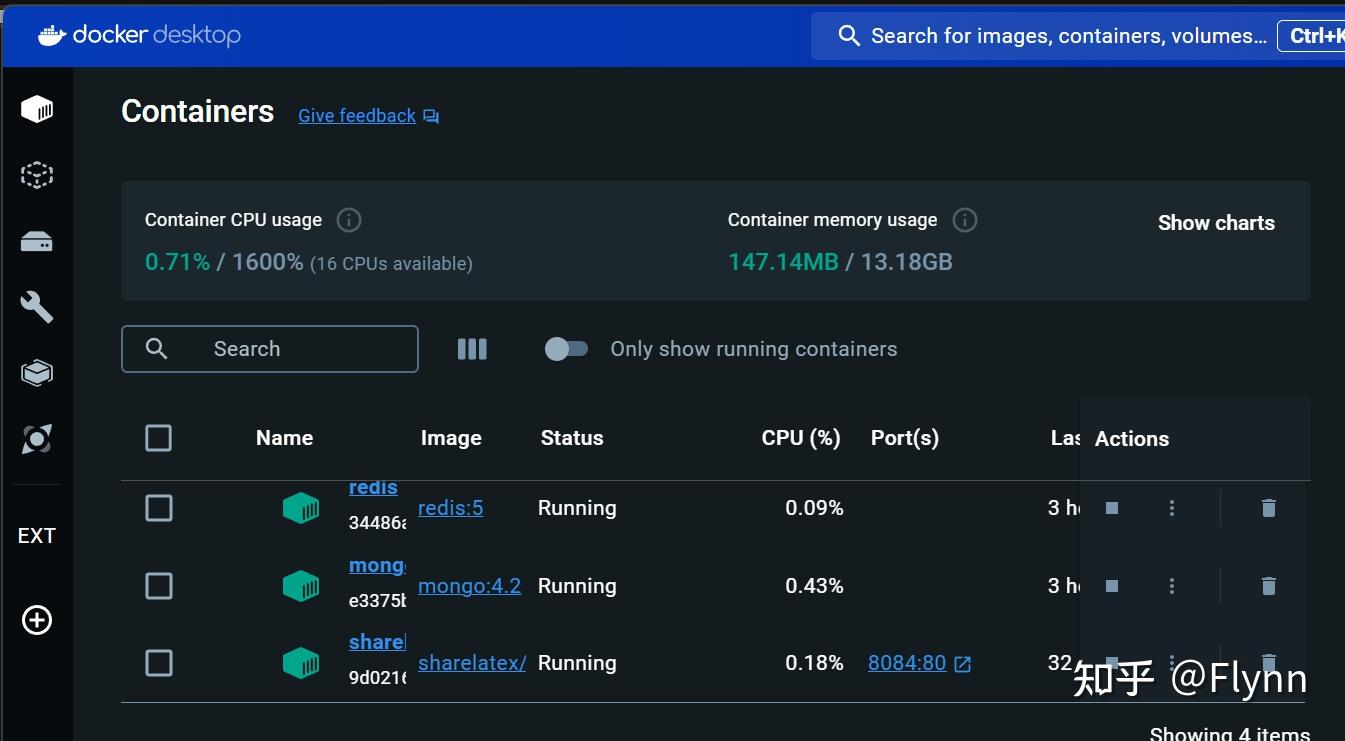
Task: Open more actions for mongo container
Action: 1172,586
